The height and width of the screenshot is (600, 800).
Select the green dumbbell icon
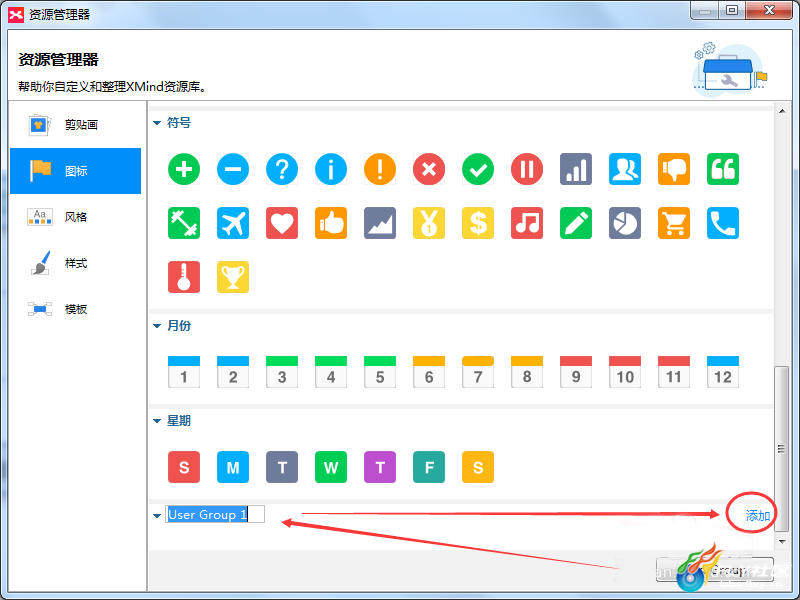click(184, 223)
